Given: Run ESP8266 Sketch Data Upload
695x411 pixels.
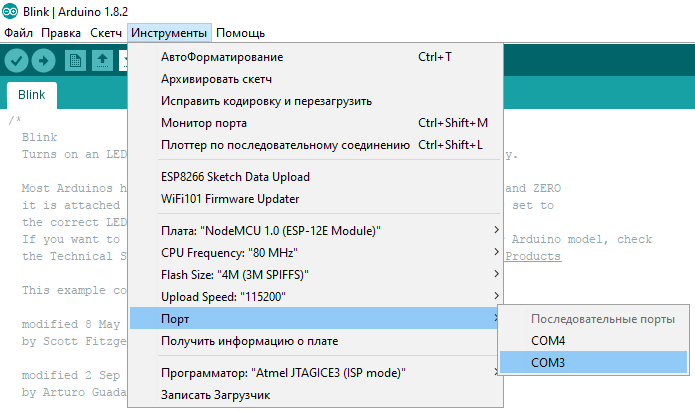Looking at the screenshot, I should click(316, 177).
